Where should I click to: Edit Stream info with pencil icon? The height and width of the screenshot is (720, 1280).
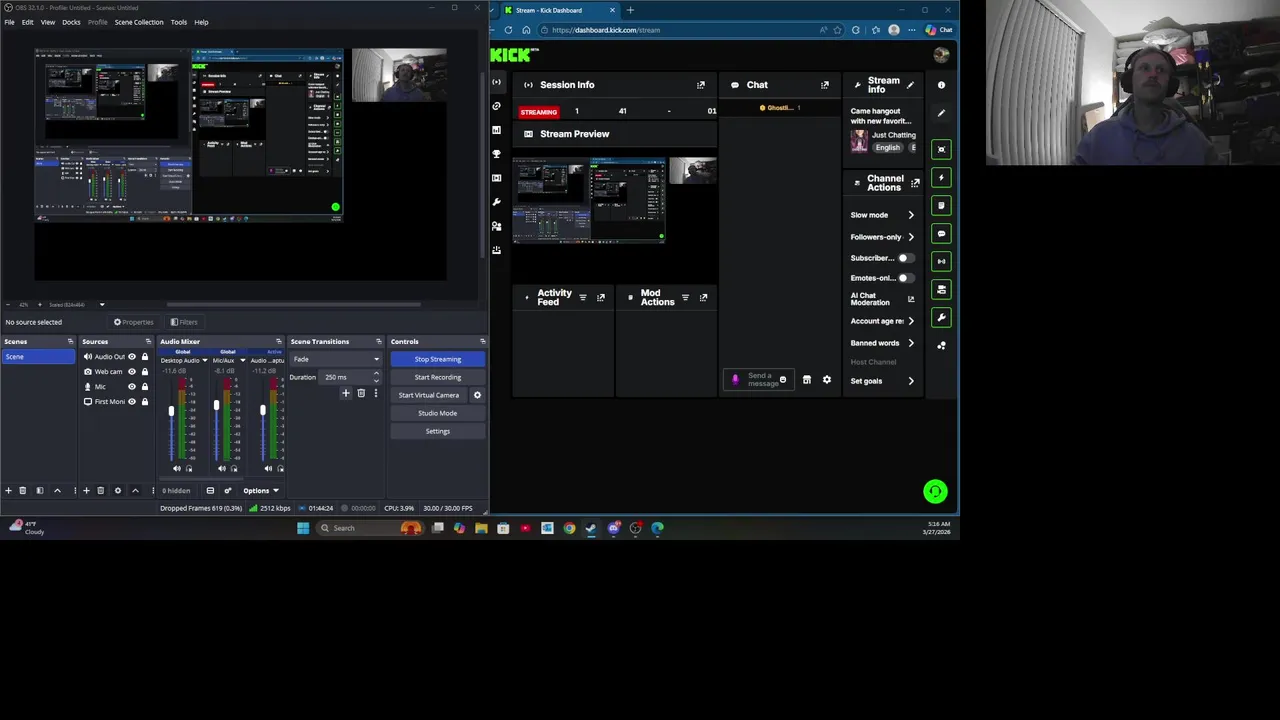pyautogui.click(x=910, y=85)
